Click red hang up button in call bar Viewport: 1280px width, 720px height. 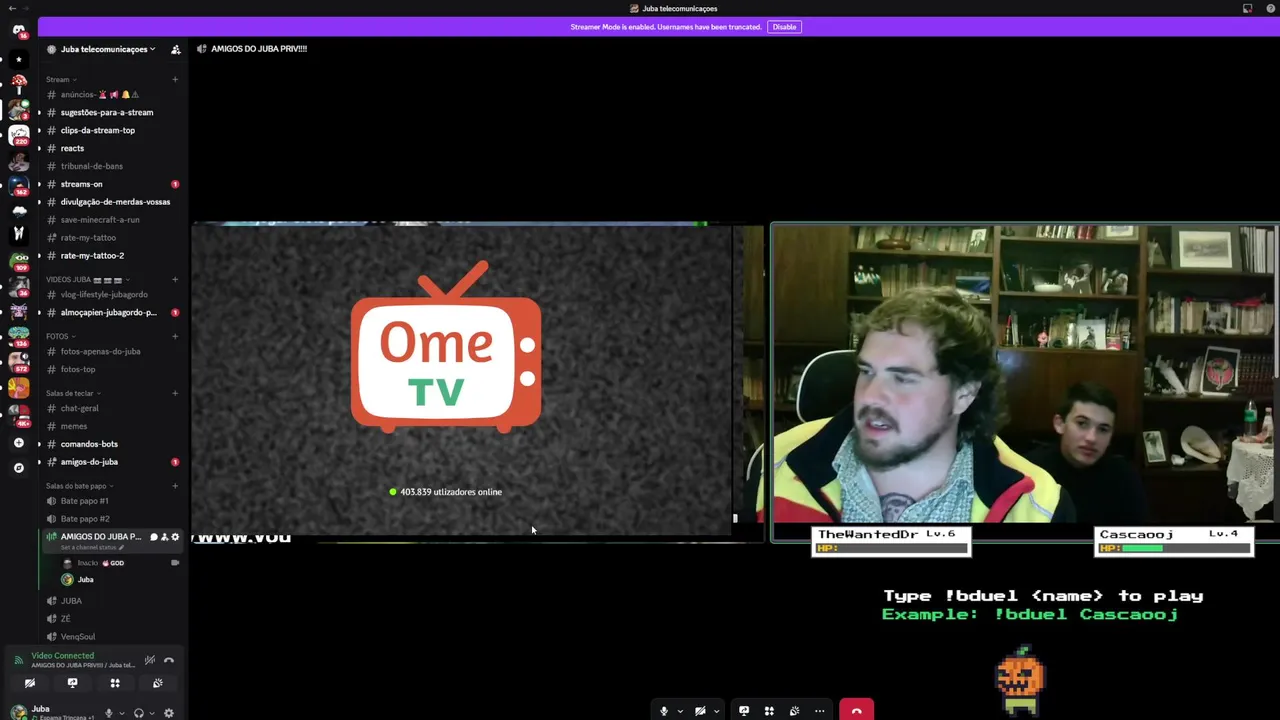856,710
